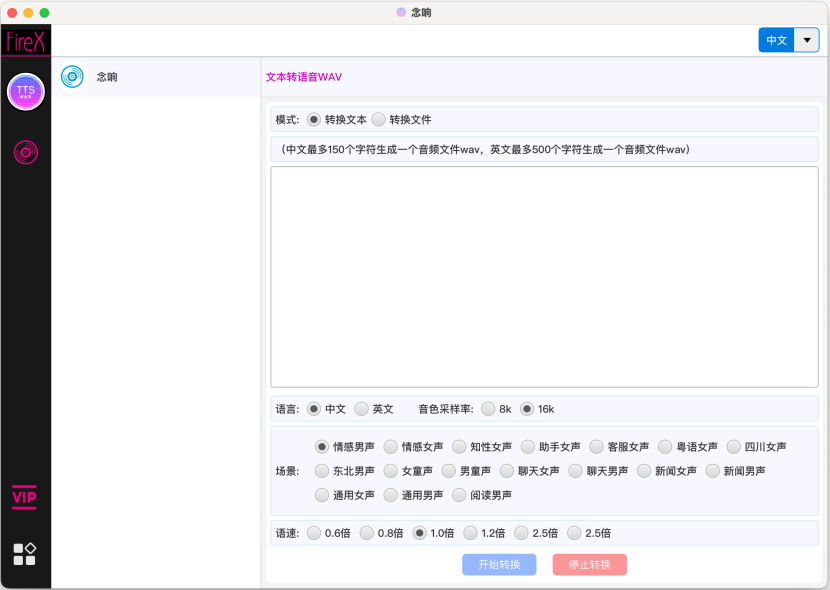This screenshot has width=830, height=590.
Task: Open the apps grid icon in sidebar
Action: [x=24, y=554]
